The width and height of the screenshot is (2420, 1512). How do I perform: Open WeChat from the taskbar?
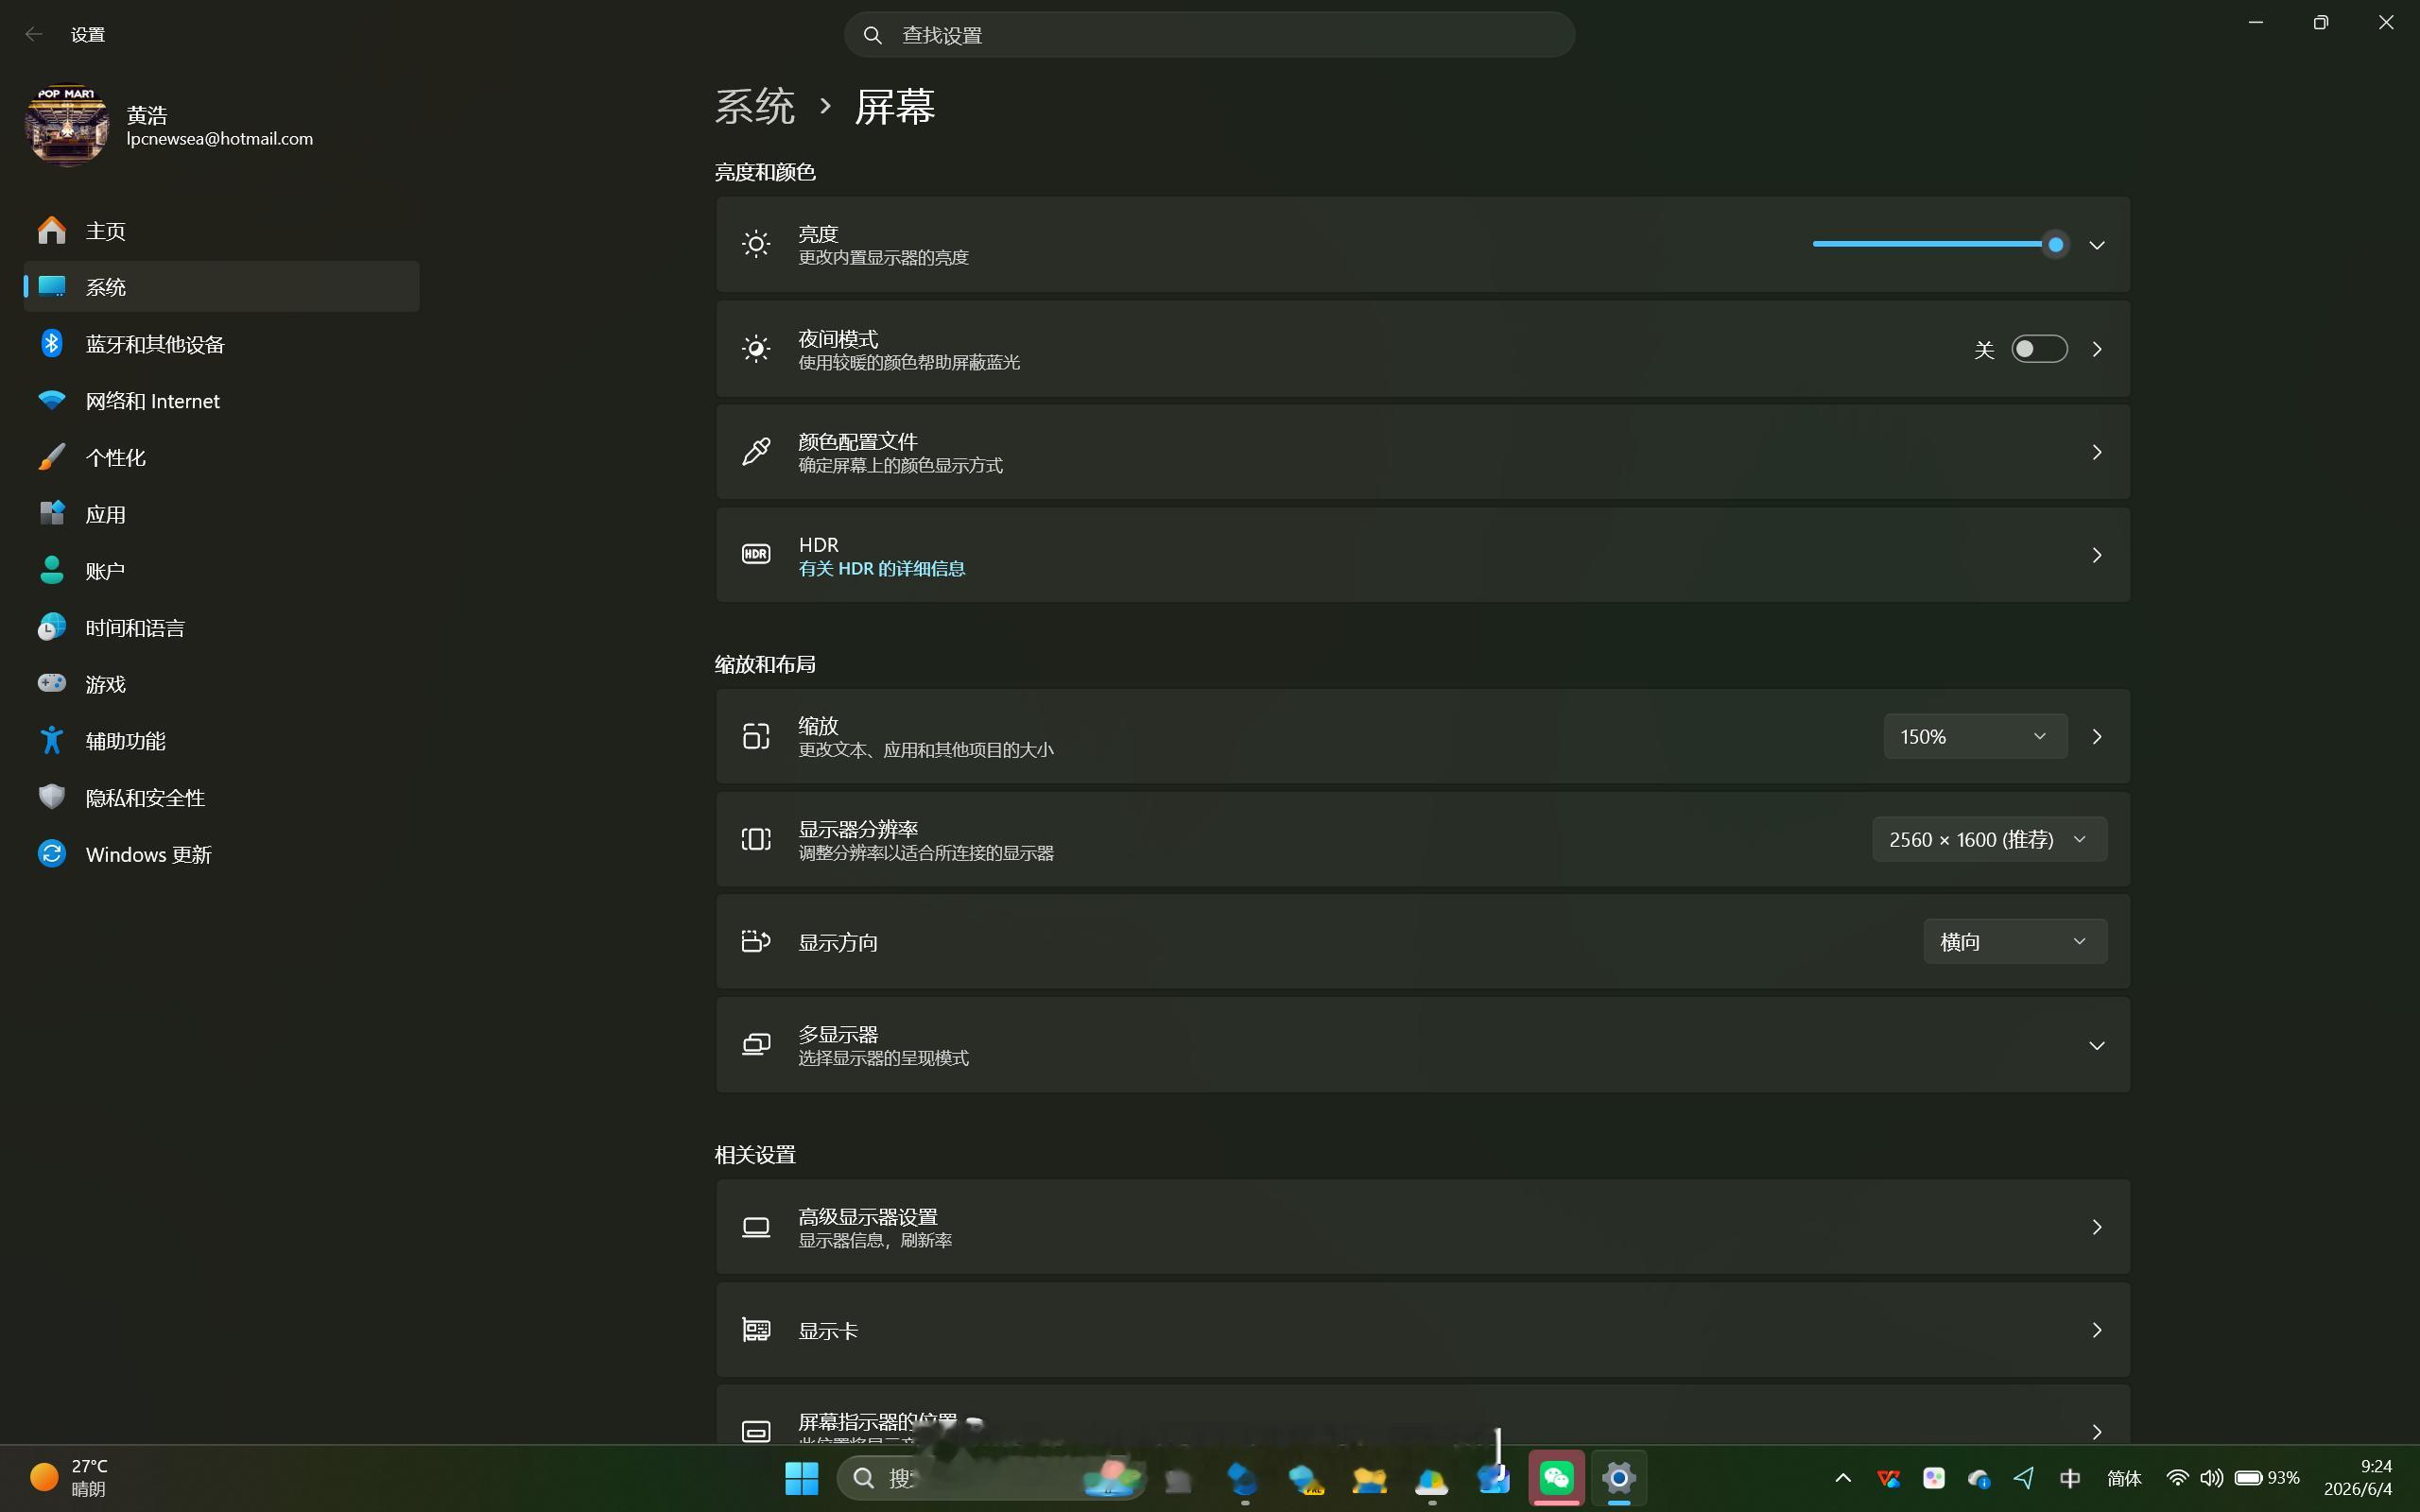(x=1556, y=1477)
